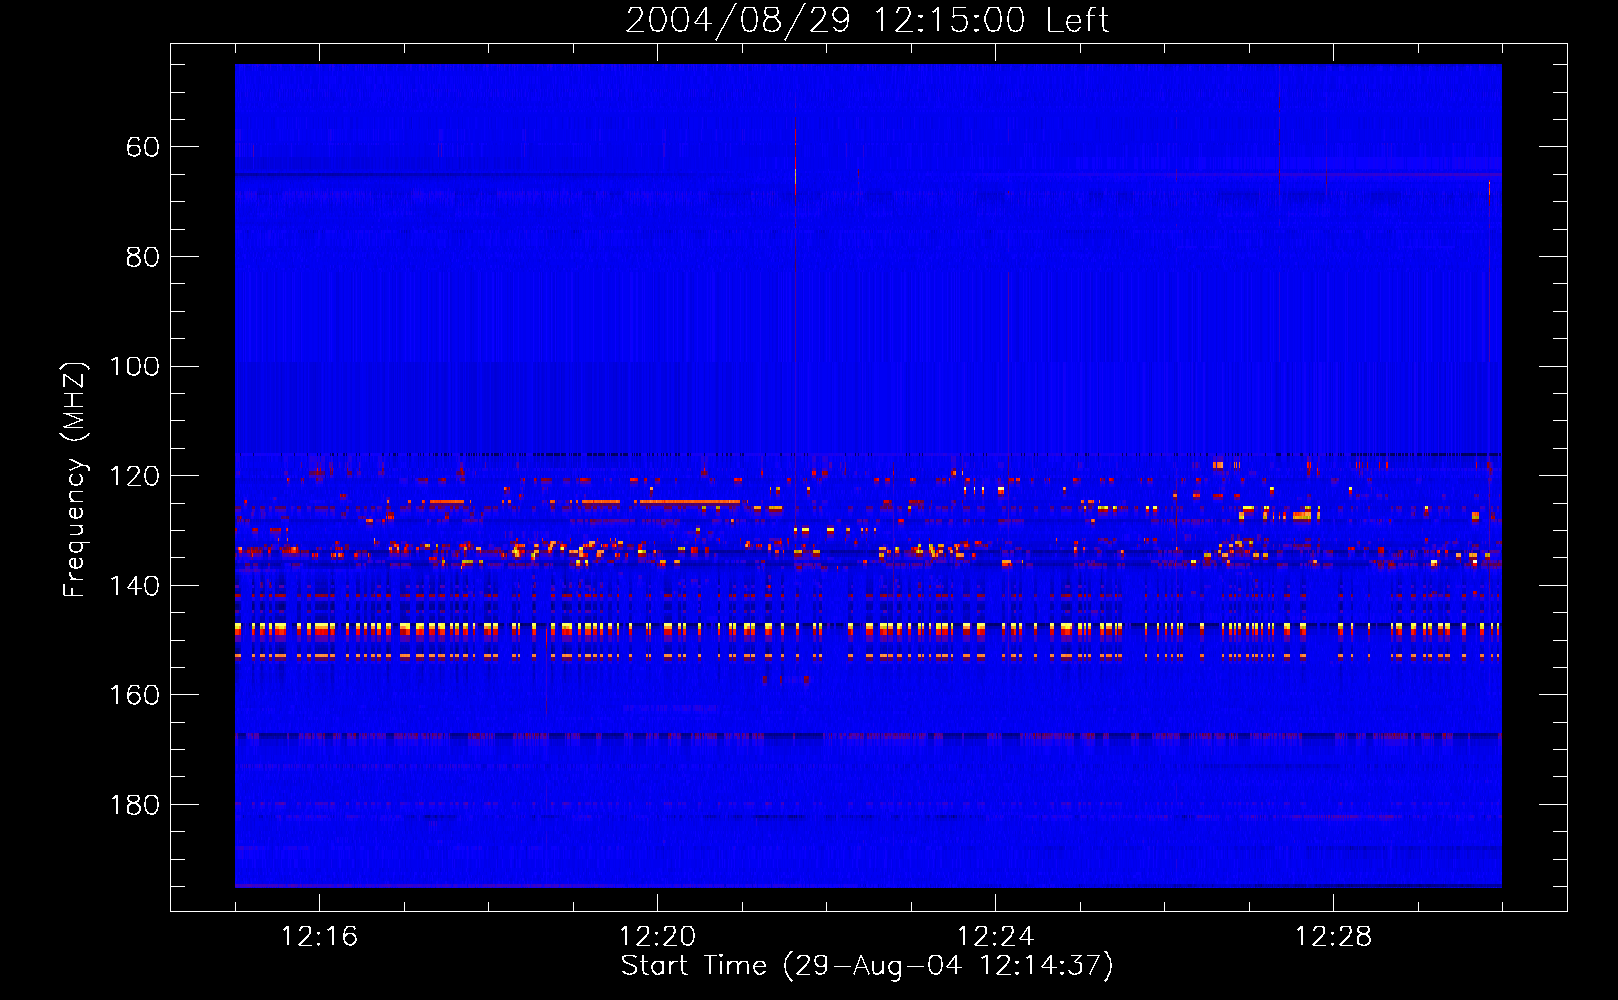Click the frequency tick label "60"

point(143,147)
